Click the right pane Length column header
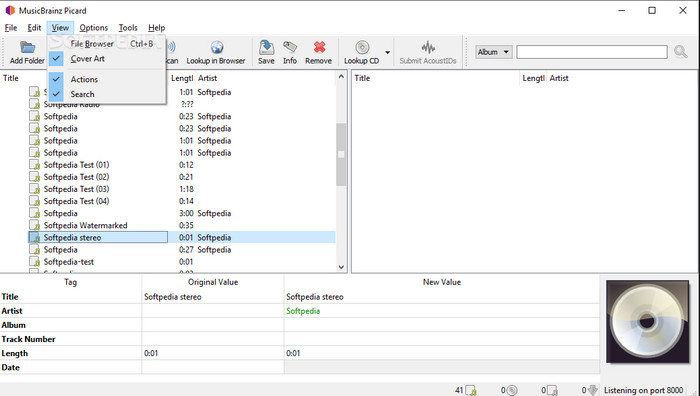Image resolution: width=700 pixels, height=396 pixels. [533, 78]
